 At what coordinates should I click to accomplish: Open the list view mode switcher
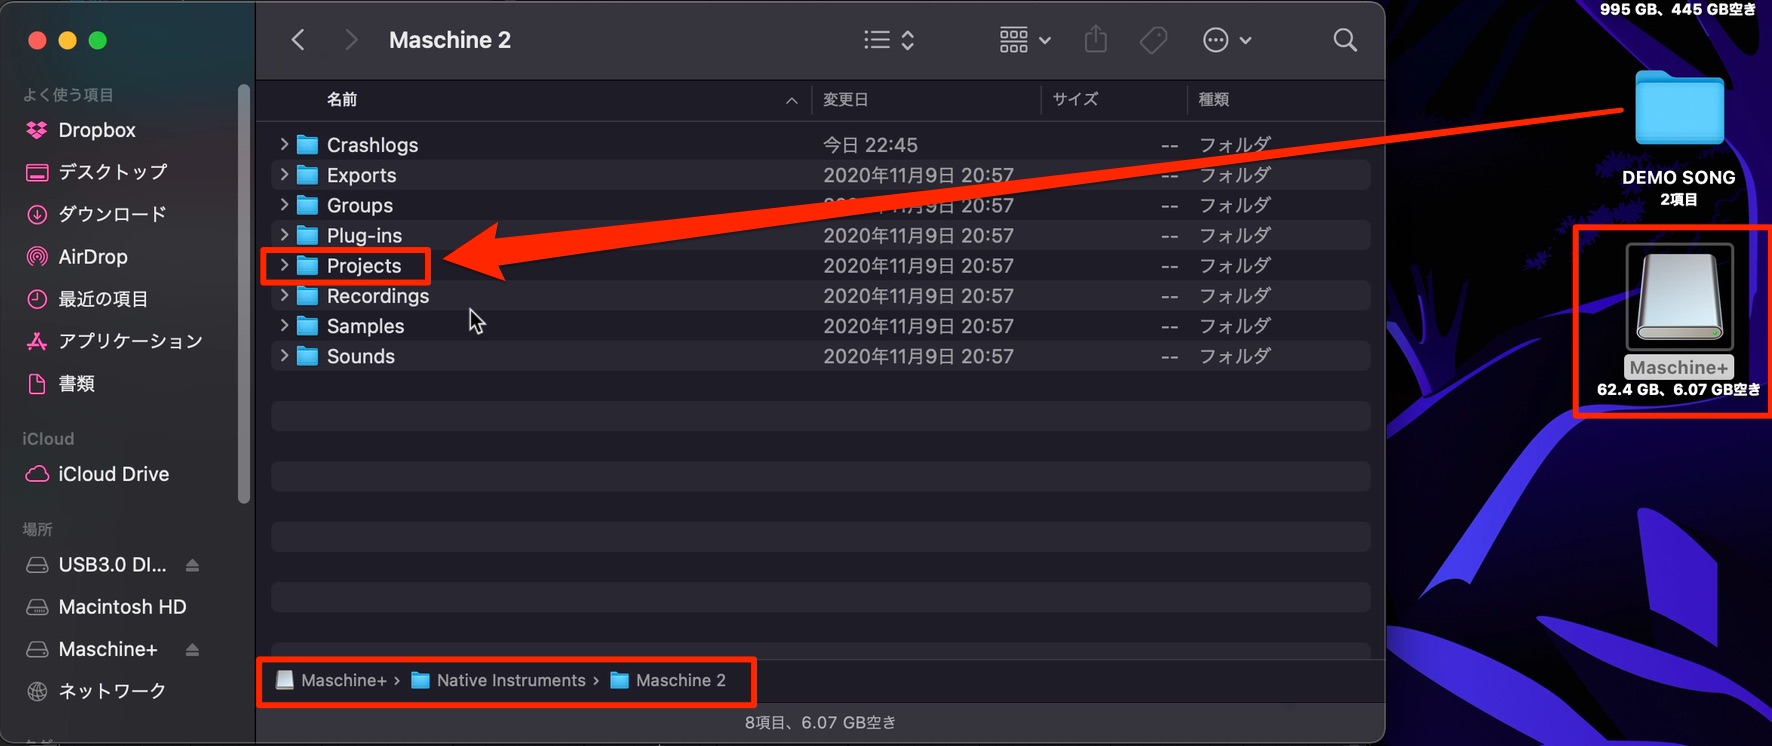pos(889,40)
